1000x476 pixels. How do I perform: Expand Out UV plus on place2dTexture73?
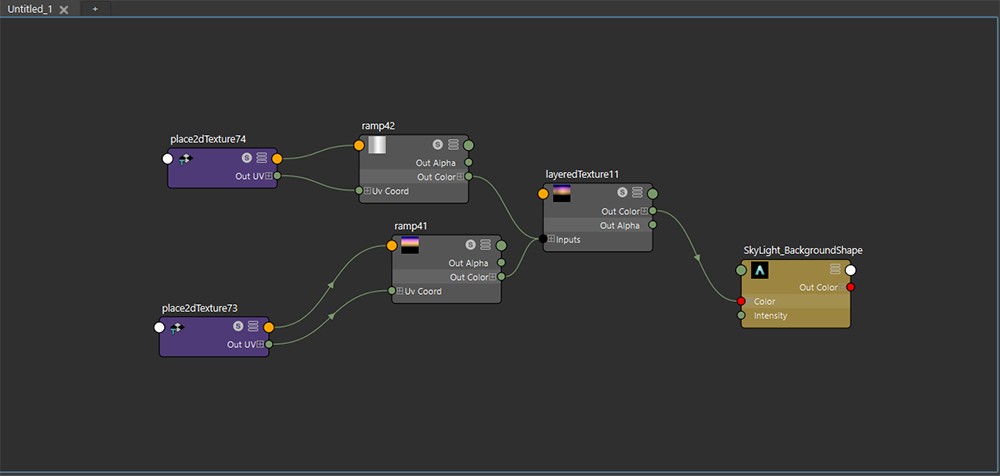261,345
